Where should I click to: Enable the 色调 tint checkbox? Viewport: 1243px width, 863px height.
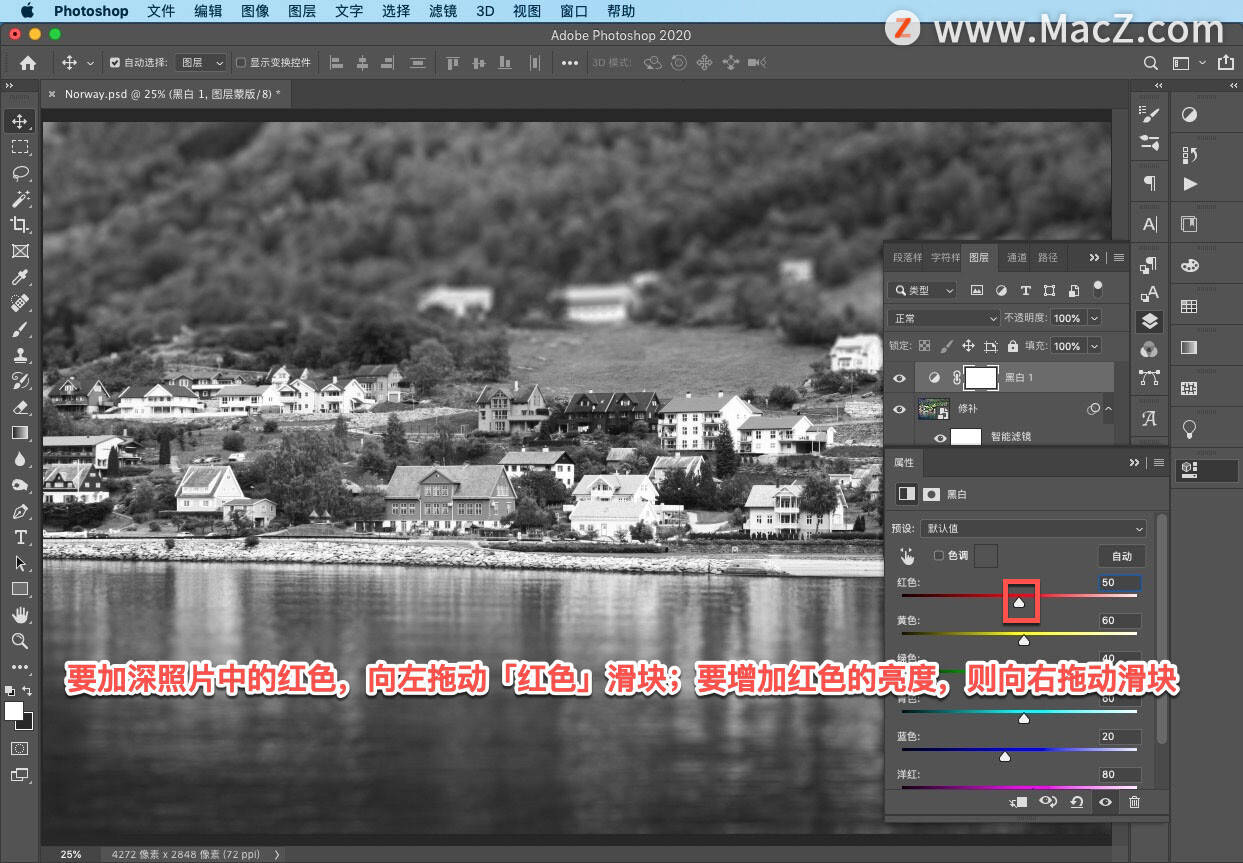[x=939, y=556]
